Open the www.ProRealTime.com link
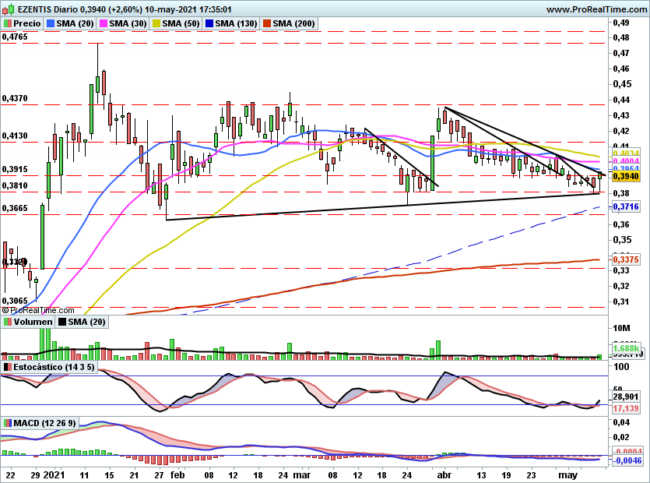Image resolution: width=650 pixels, height=483 pixels. pyautogui.click(x=597, y=9)
